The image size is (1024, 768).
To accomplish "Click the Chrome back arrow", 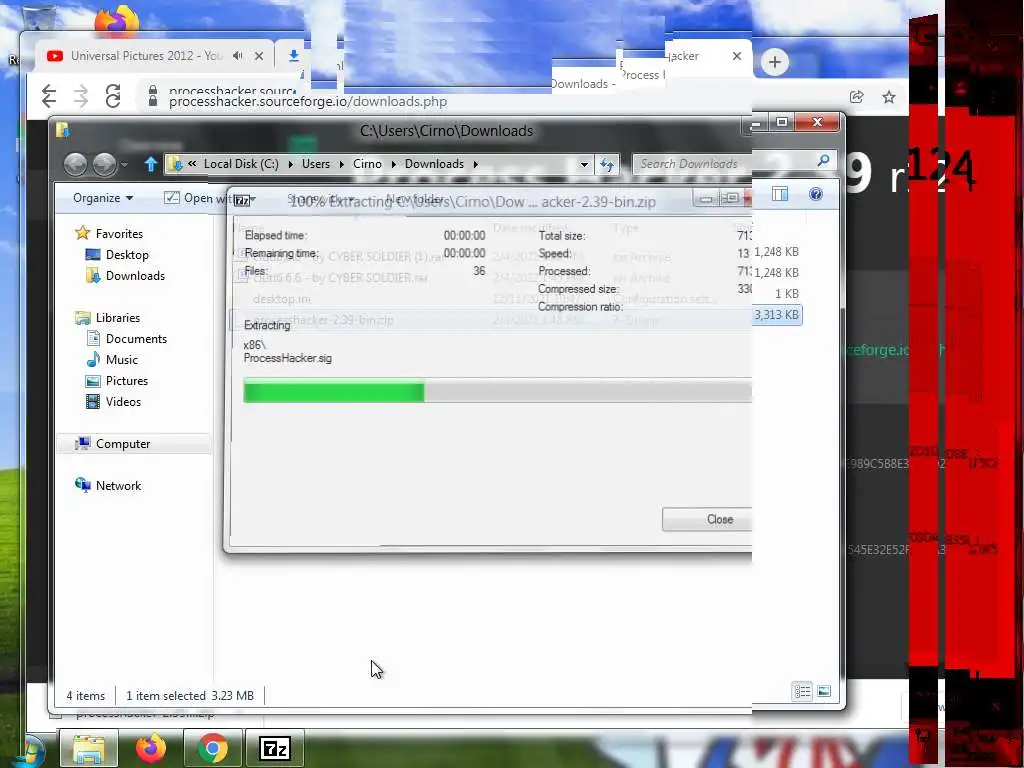I will coord(49,97).
